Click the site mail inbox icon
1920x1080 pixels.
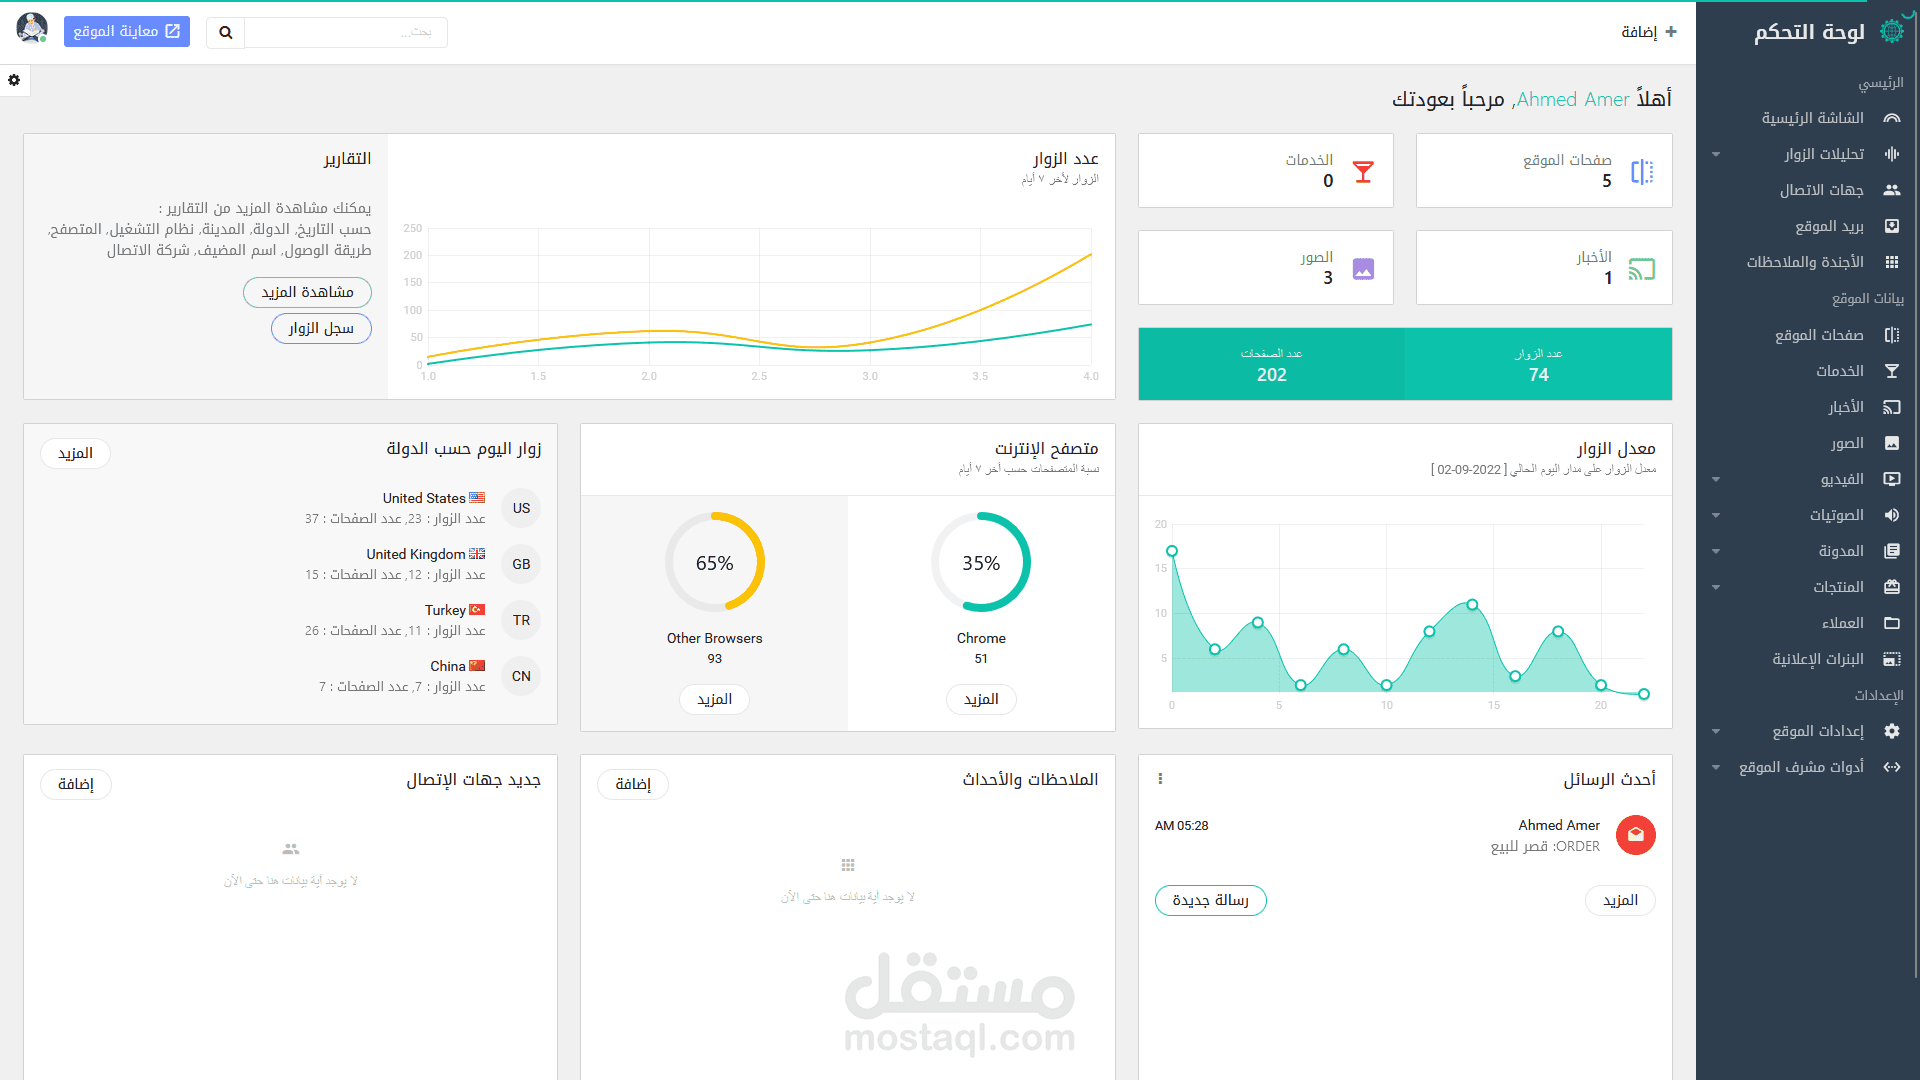1892,226
